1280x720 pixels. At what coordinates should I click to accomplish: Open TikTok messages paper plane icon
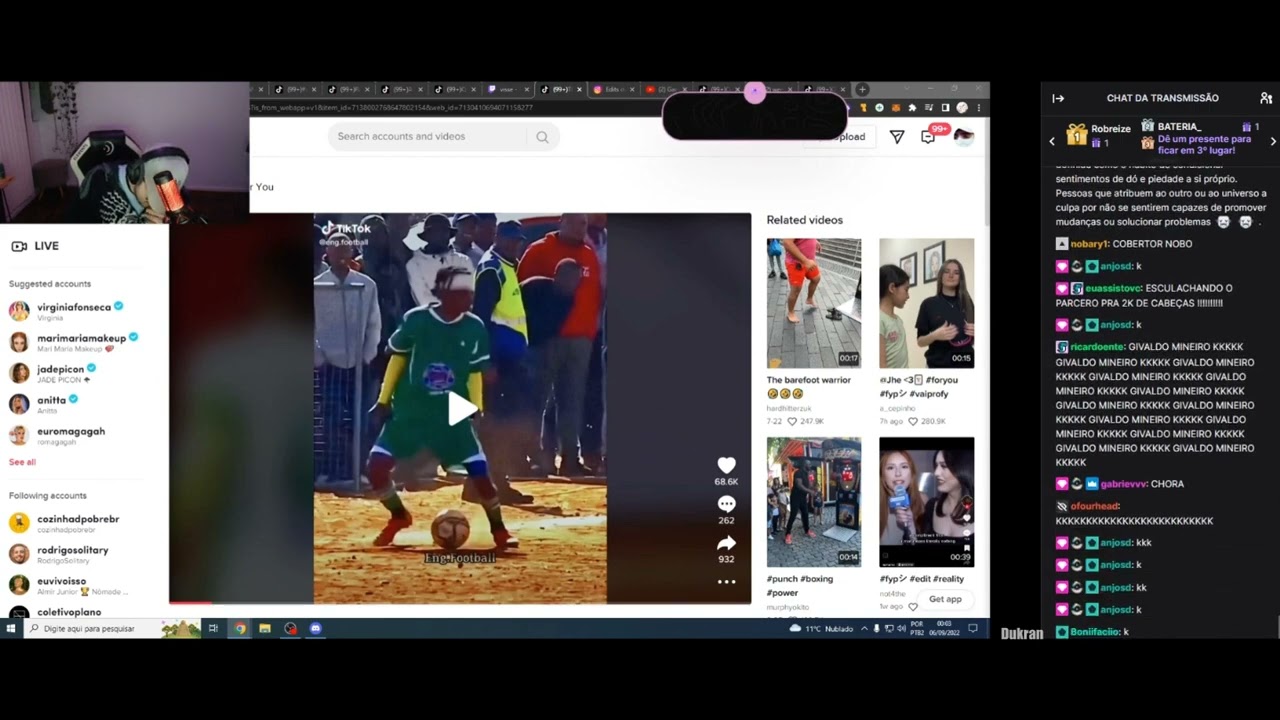point(897,137)
